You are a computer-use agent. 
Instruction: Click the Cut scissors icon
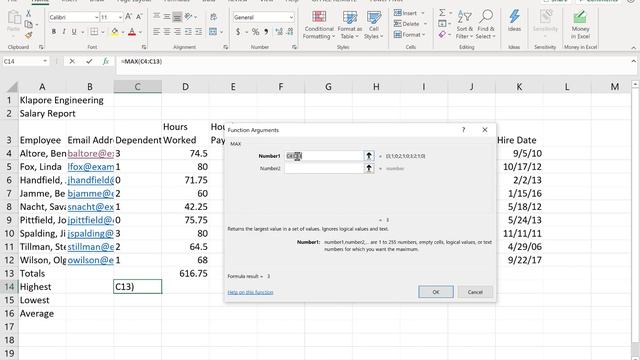[28, 14]
